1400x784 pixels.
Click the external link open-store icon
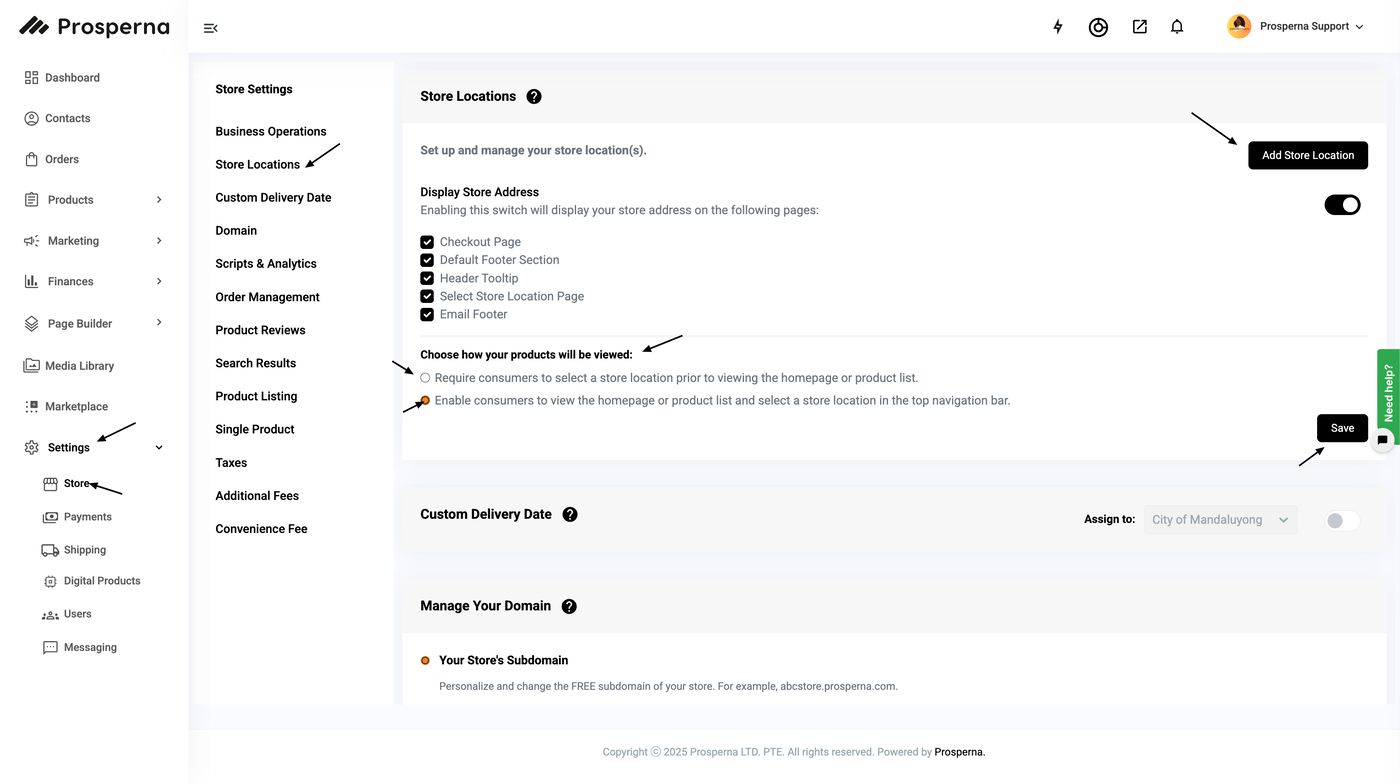coord(1139,27)
